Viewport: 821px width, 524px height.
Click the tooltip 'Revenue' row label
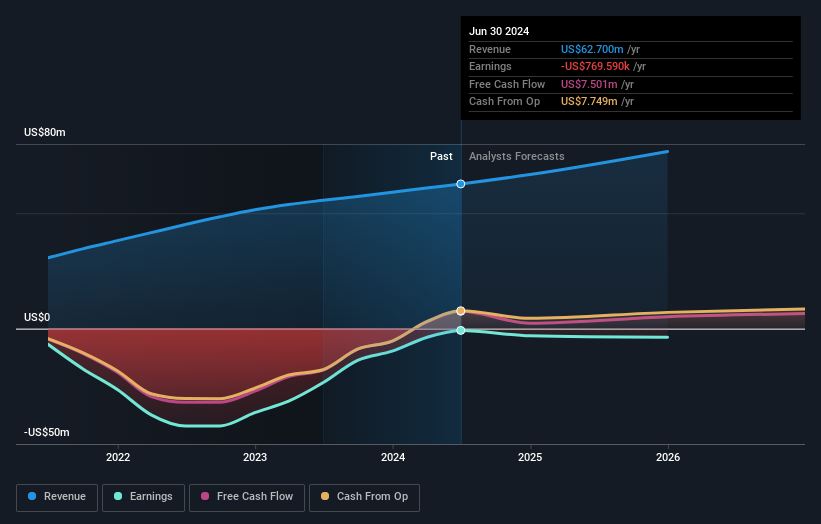coord(490,49)
